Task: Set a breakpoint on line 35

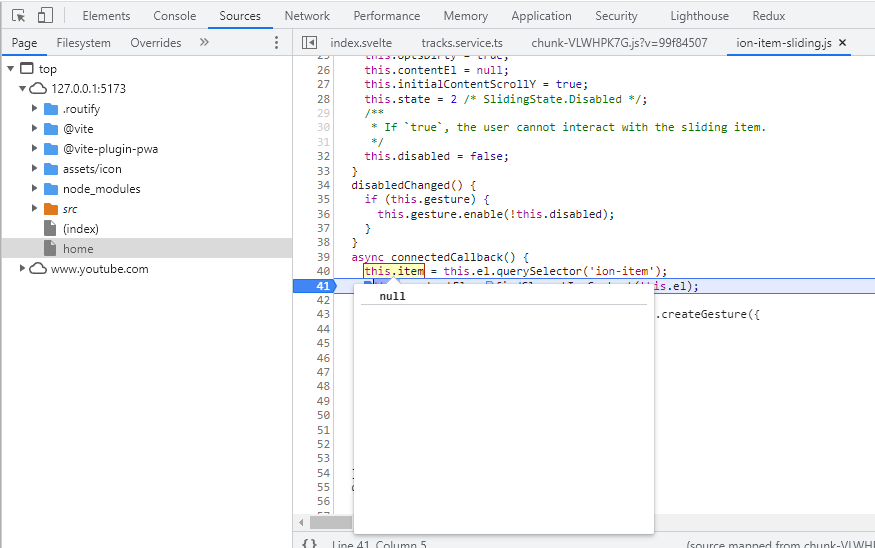Action: pos(323,199)
